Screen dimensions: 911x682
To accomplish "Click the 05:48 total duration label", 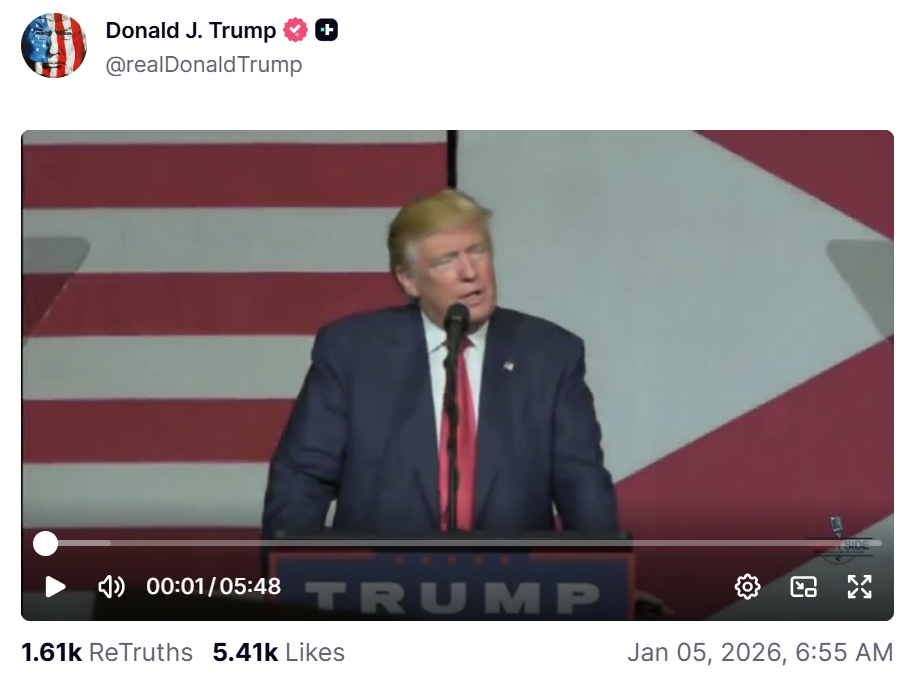I will tap(250, 586).
